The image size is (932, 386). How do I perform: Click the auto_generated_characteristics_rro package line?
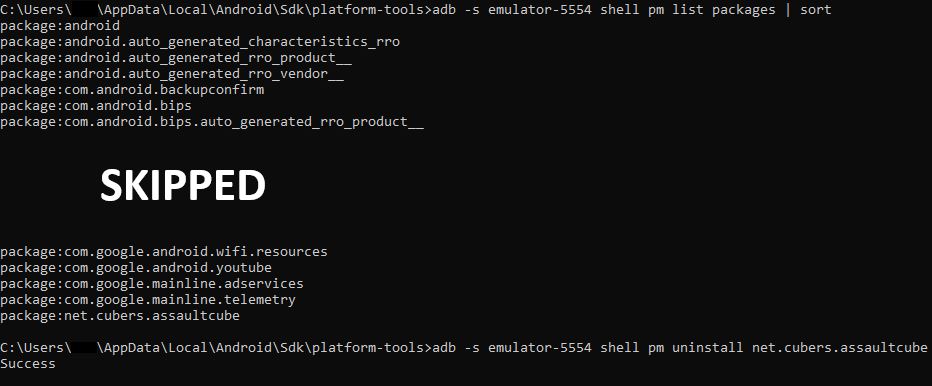(x=200, y=42)
